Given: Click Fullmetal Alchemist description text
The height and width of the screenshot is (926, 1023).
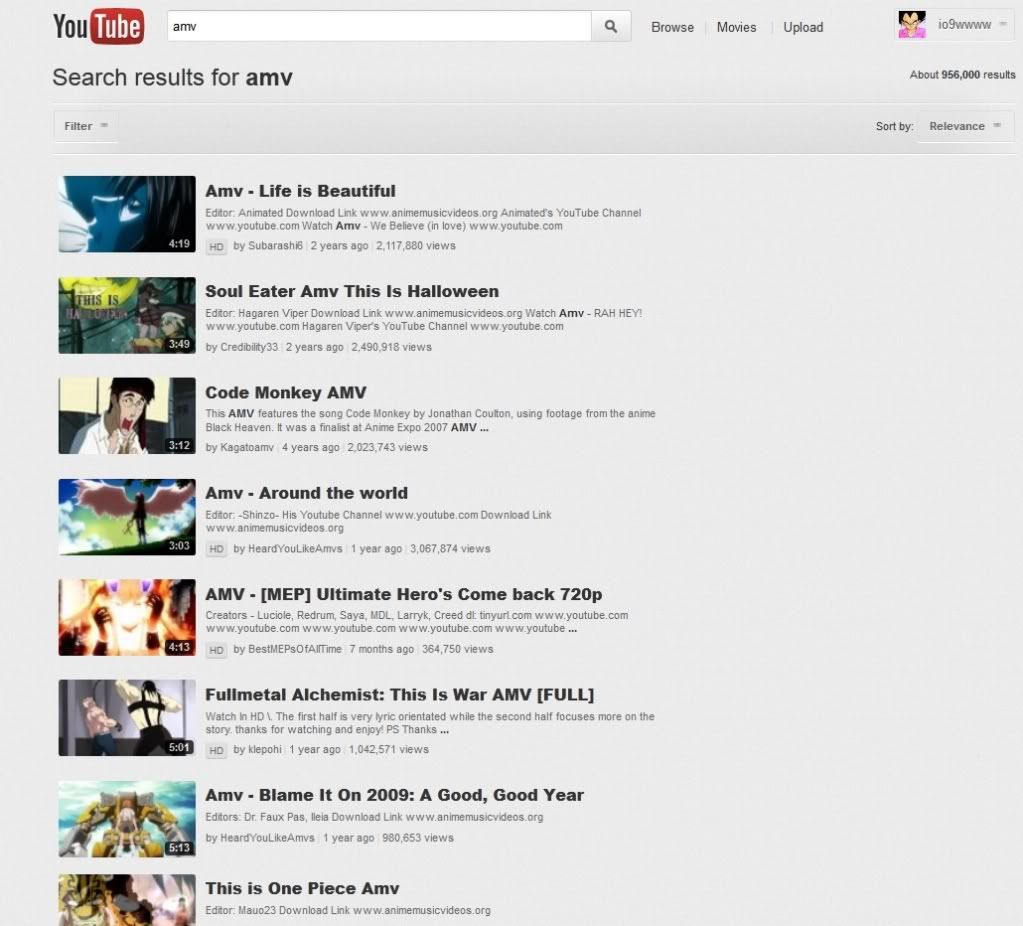Looking at the screenshot, I should point(430,723).
